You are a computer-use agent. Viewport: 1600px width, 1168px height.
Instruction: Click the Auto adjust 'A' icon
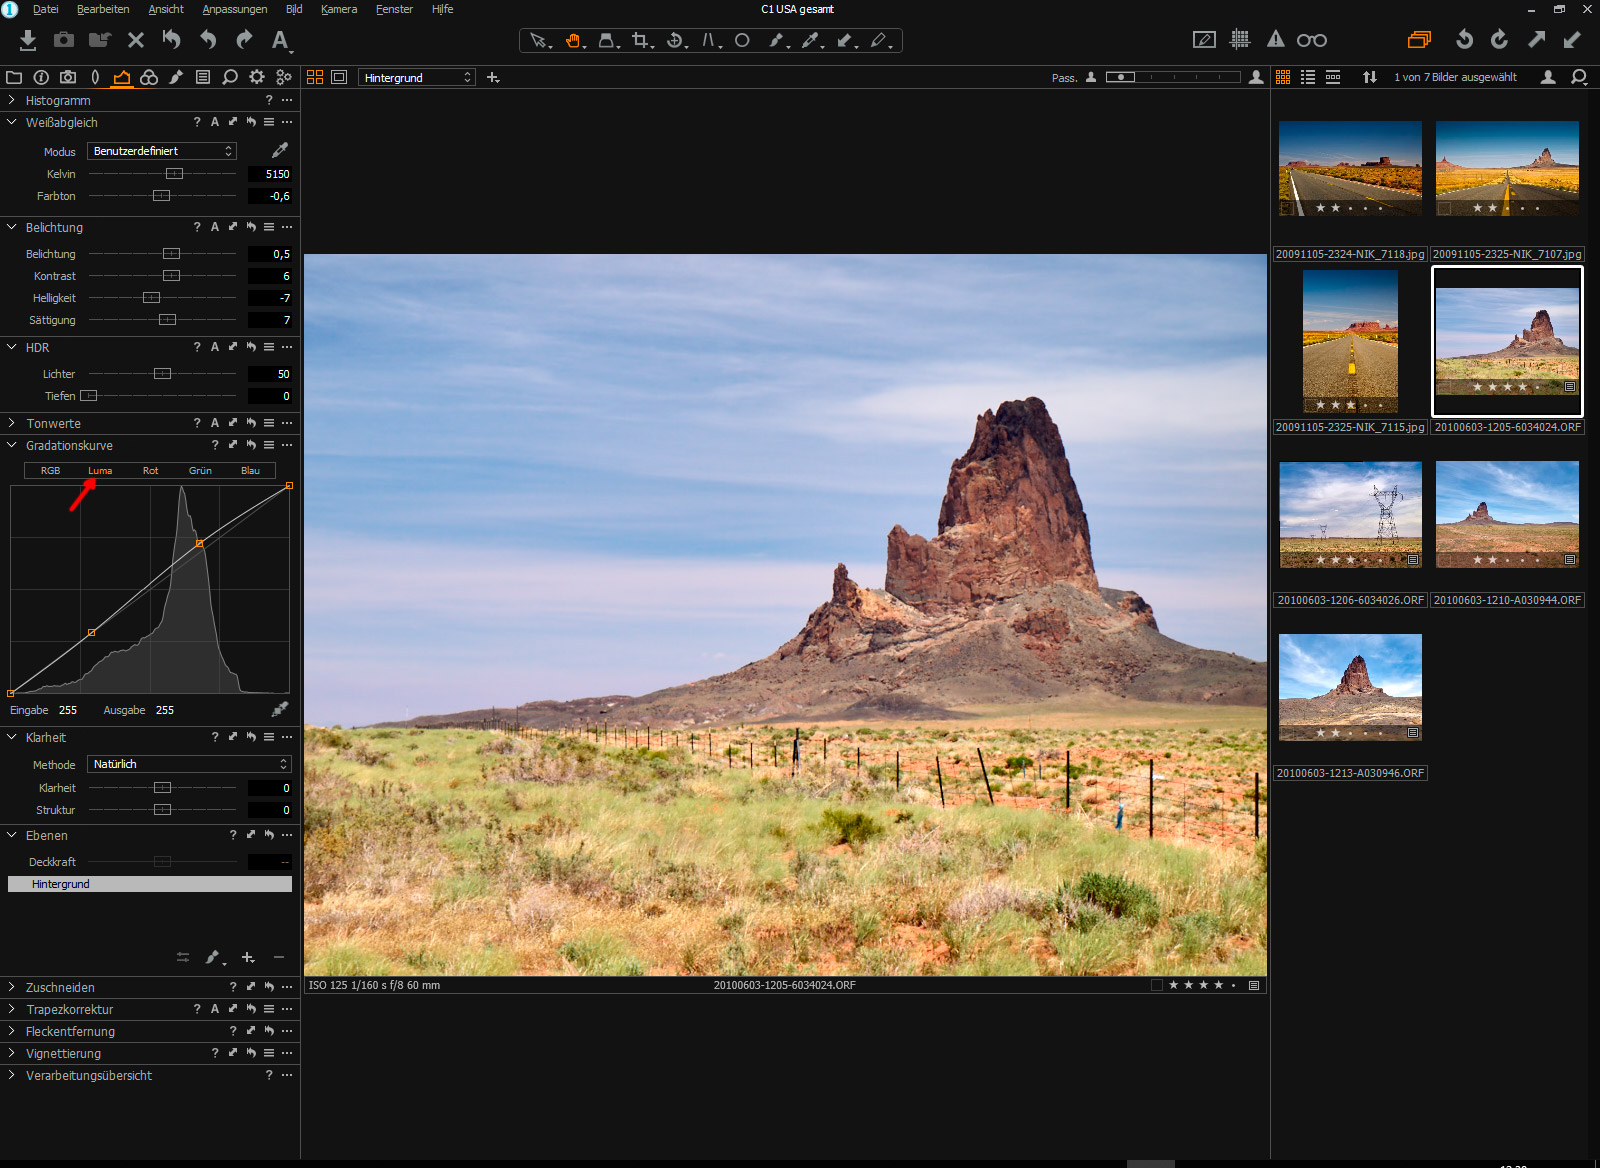[281, 40]
